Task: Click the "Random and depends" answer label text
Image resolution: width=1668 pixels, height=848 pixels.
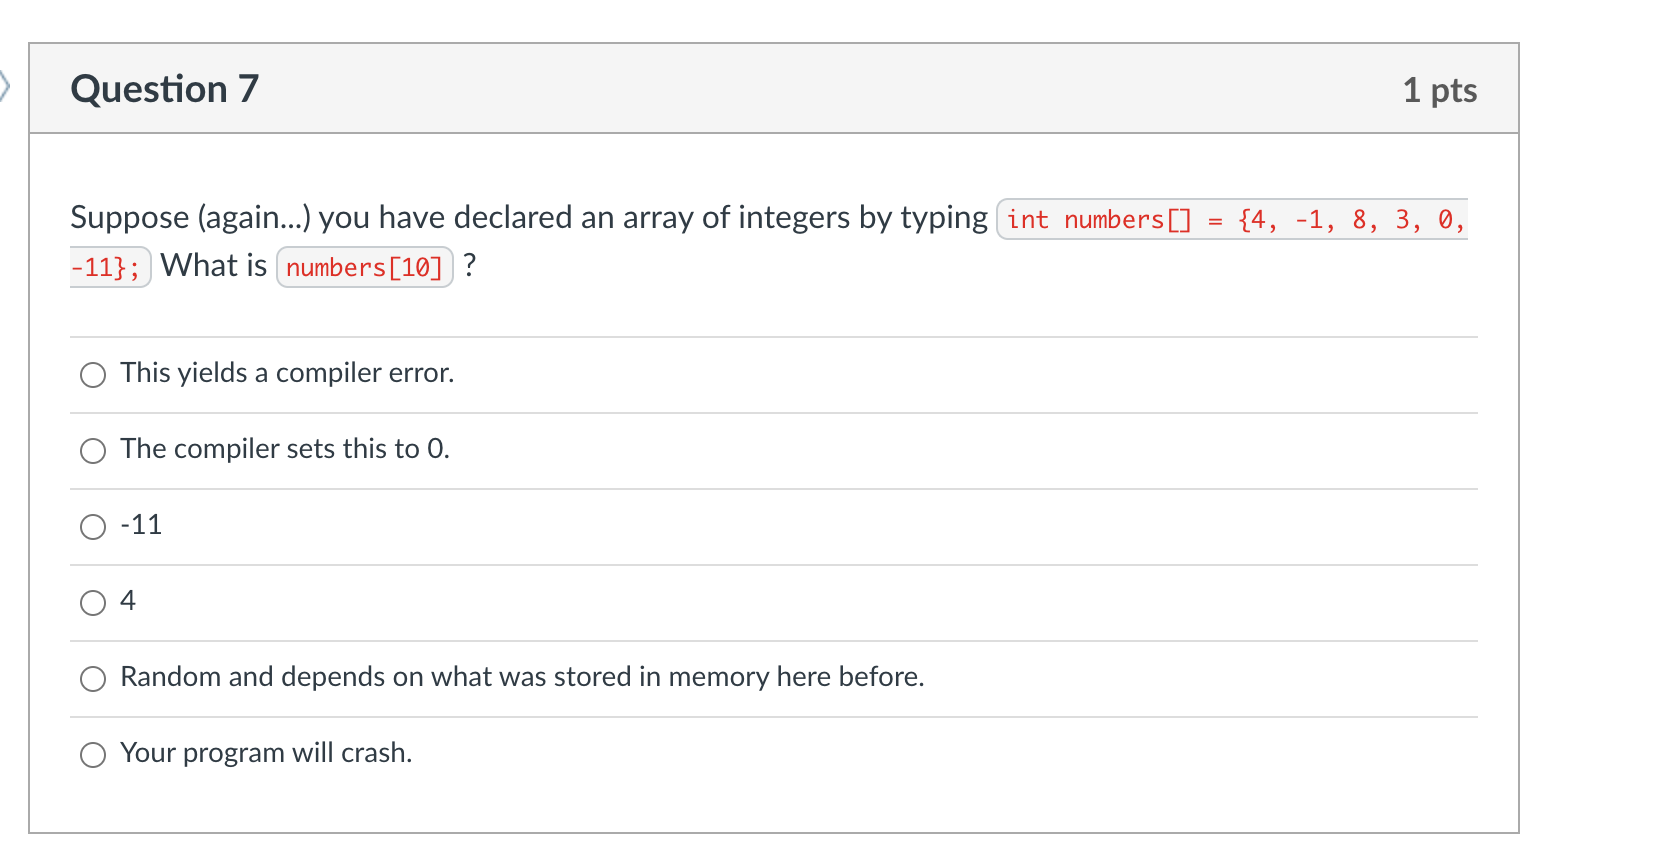Action: (521, 677)
